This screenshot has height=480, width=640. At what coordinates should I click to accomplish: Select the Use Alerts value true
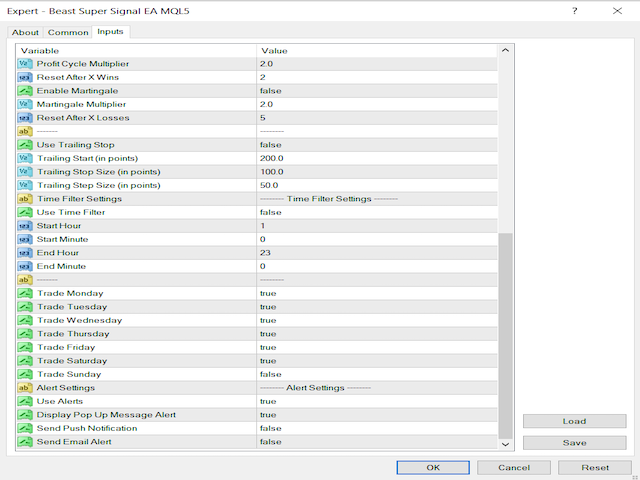[x=268, y=401]
